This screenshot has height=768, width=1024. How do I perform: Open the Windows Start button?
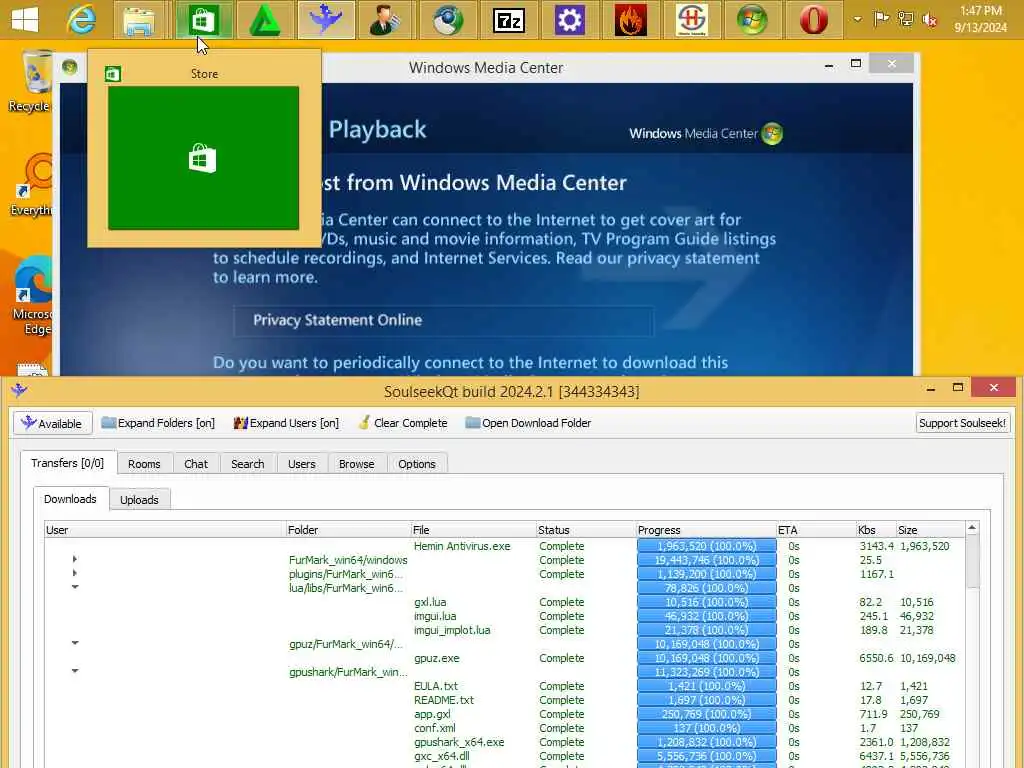pos(24,20)
